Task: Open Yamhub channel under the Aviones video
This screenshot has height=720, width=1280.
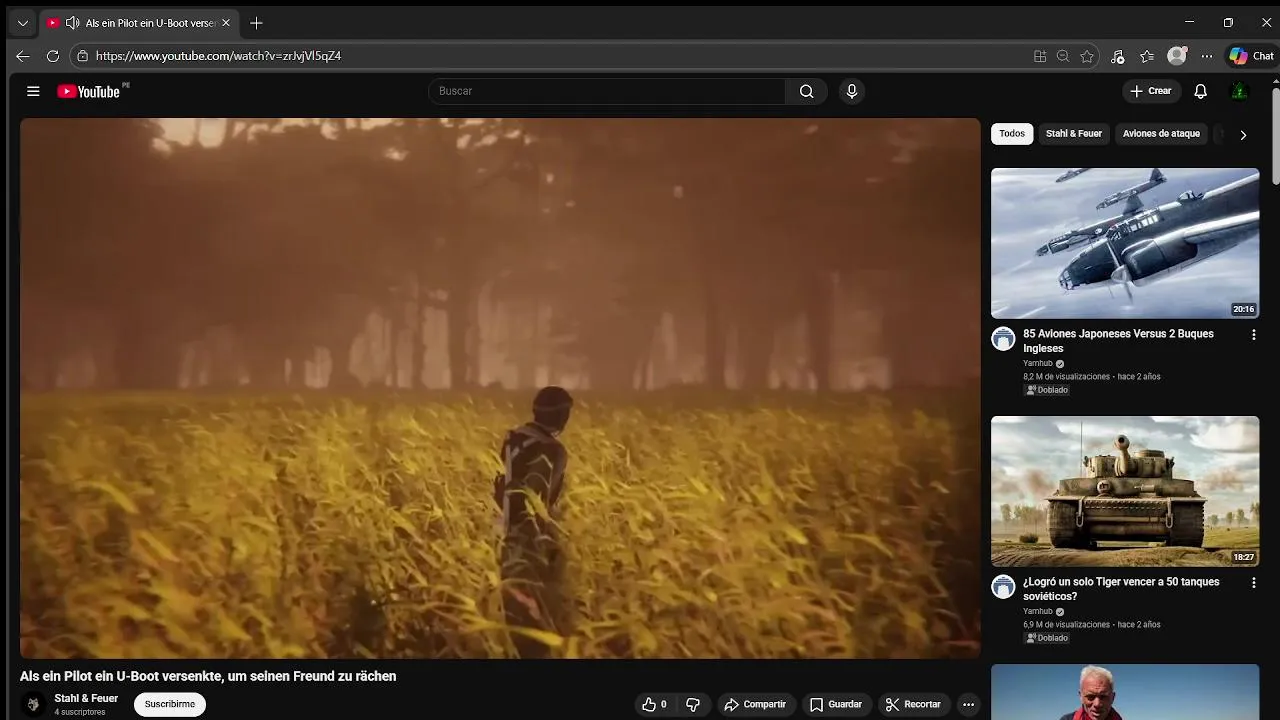Action: coord(1038,364)
